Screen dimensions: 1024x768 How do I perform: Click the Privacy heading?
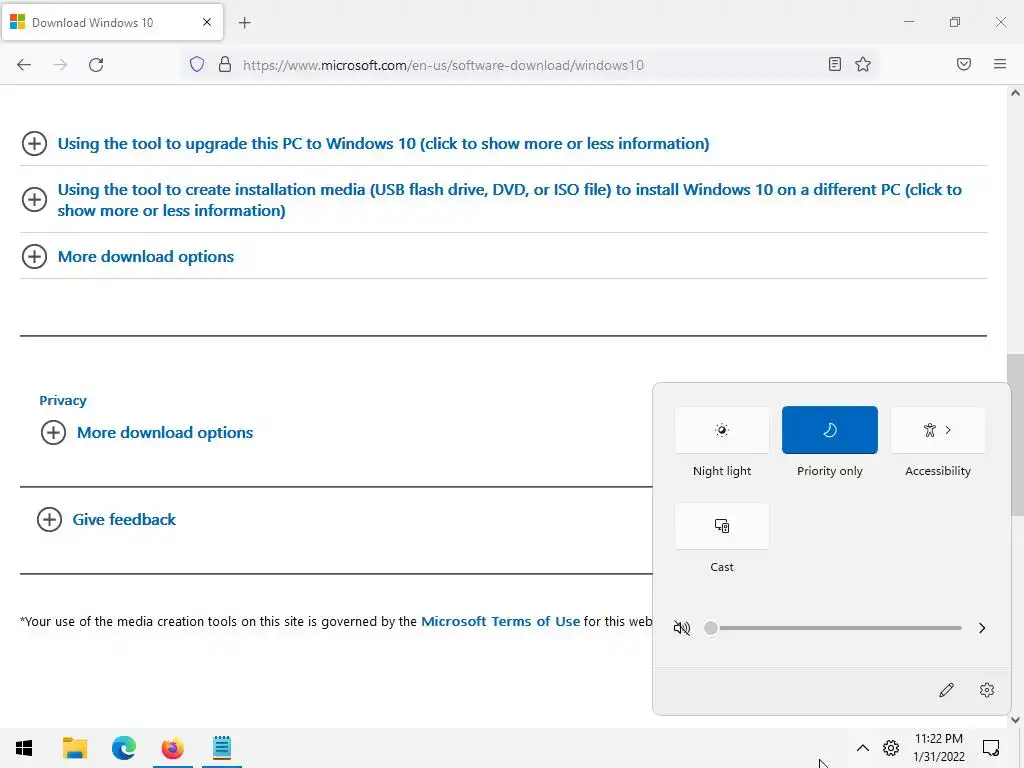coord(63,400)
